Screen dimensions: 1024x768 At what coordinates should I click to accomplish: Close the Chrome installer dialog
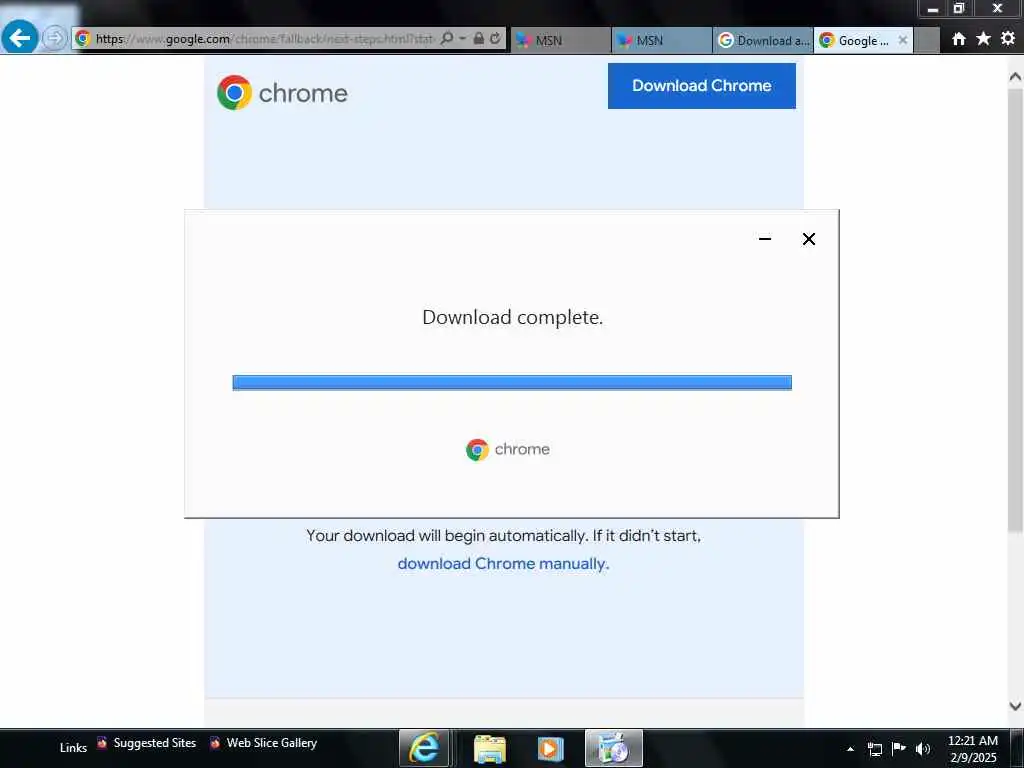808,239
